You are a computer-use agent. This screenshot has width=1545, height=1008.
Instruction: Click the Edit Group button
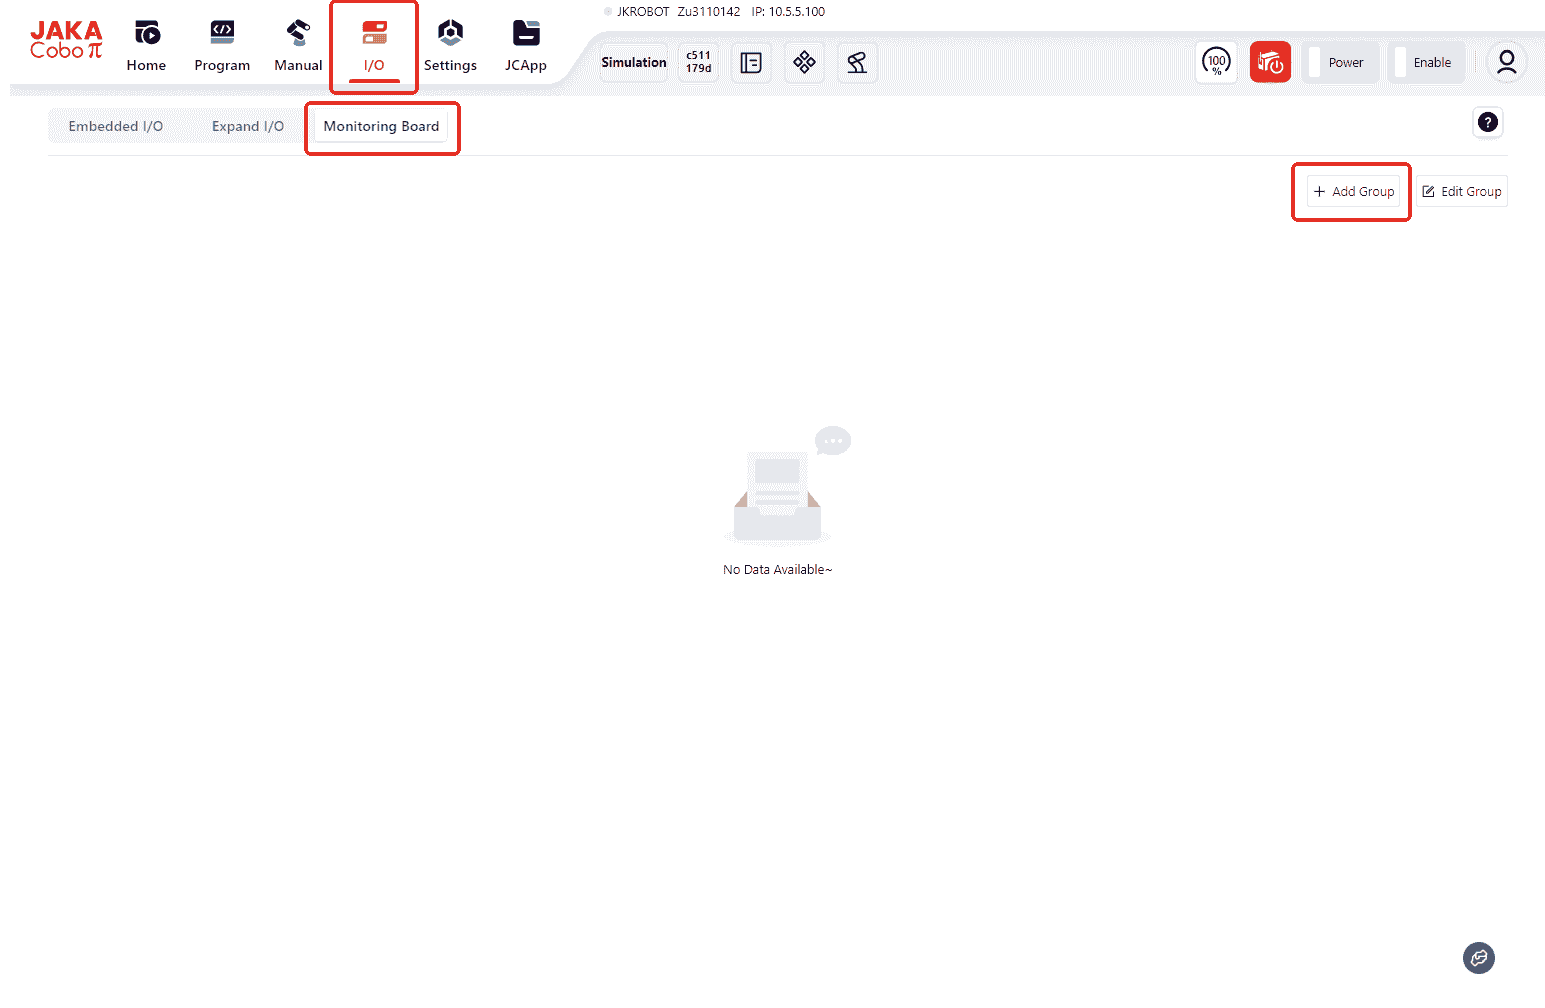1462,192
